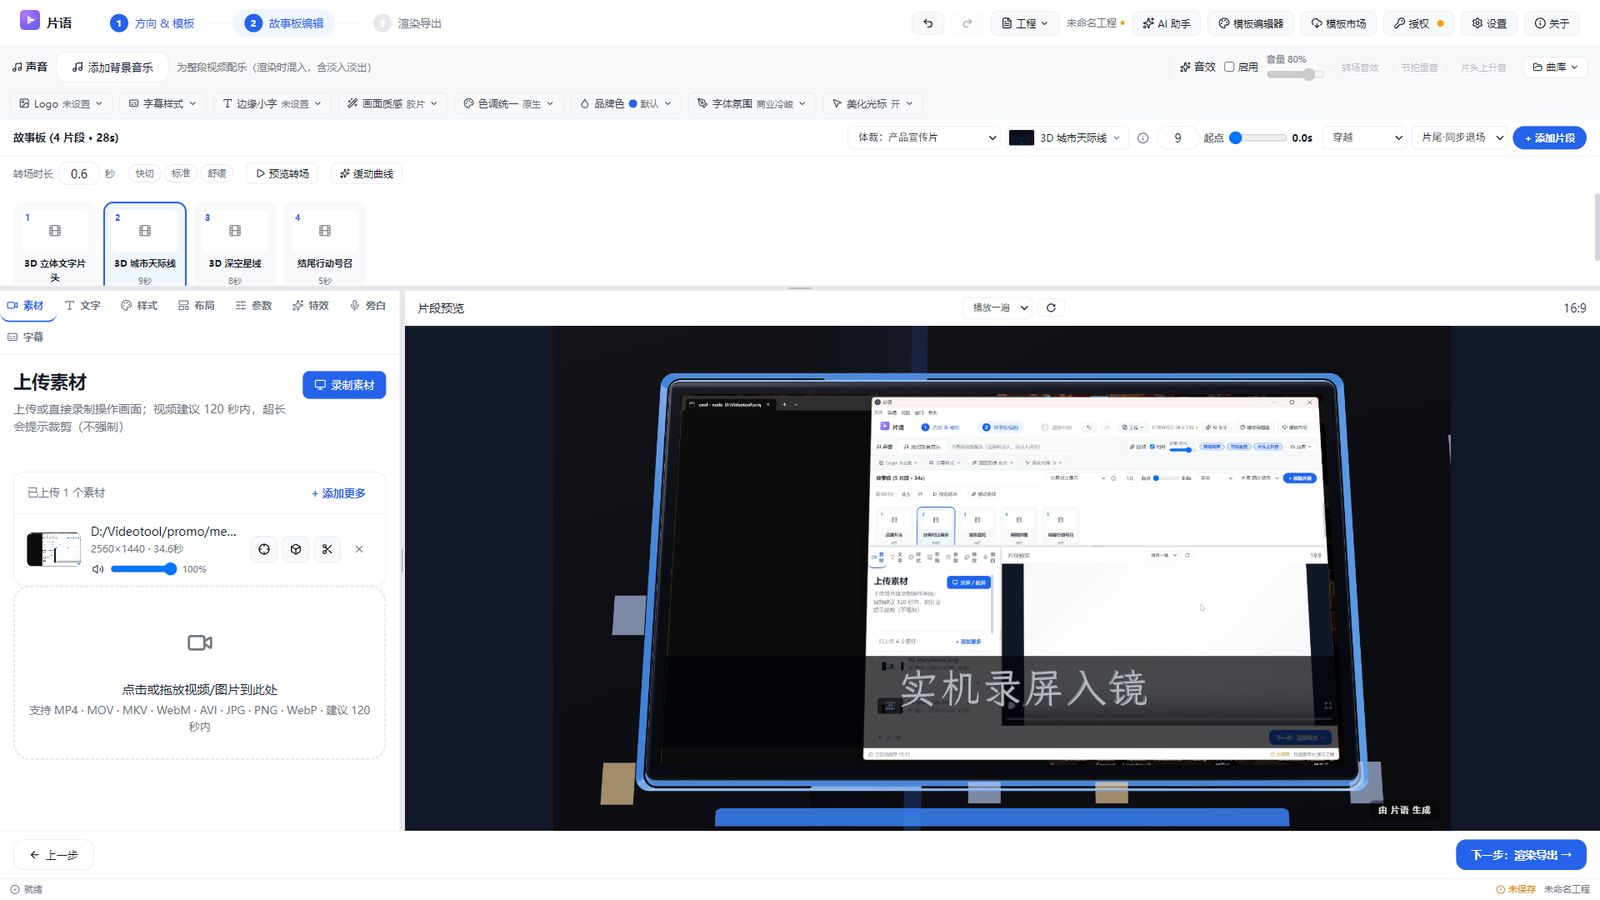Click 添加背景音乐 button
The width and height of the screenshot is (1600, 900).
click(113, 67)
